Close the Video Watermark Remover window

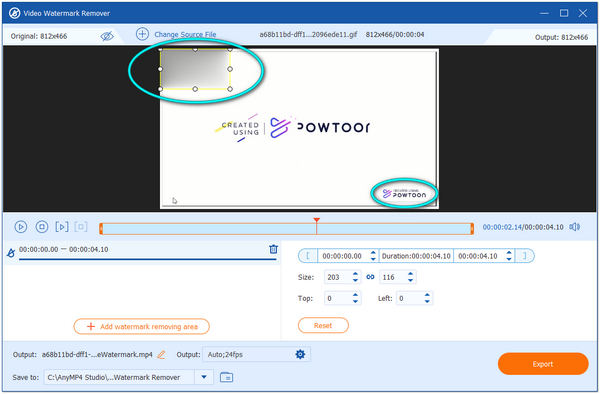[x=583, y=13]
